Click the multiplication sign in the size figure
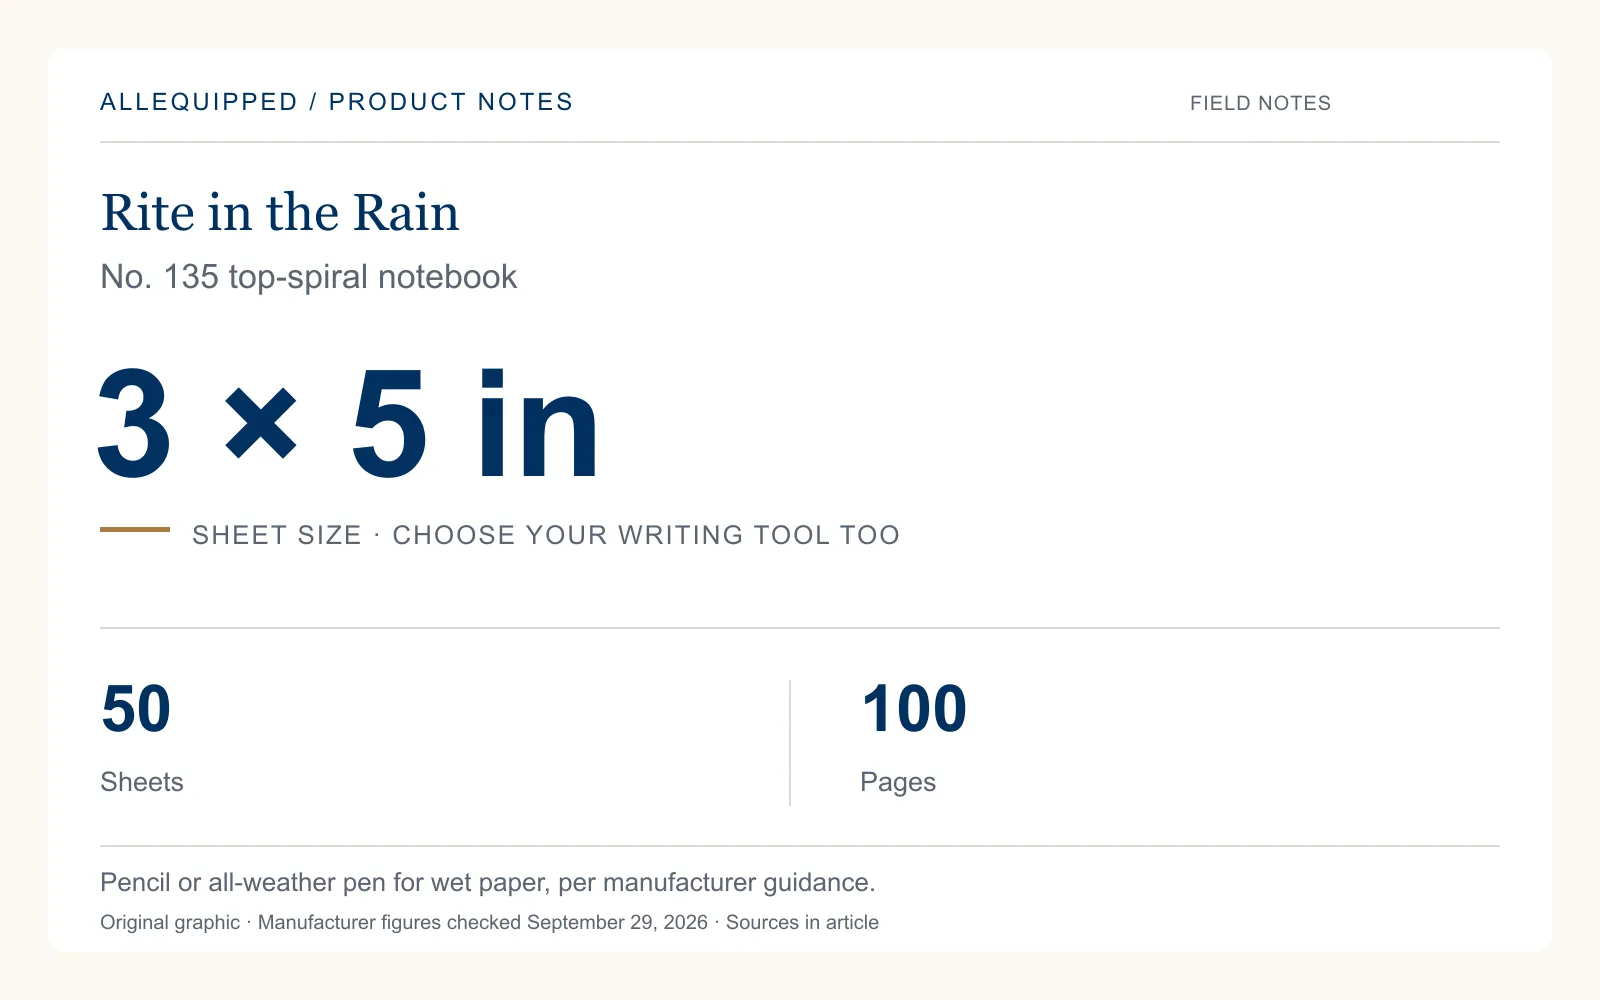The image size is (1600, 1000). (x=261, y=425)
